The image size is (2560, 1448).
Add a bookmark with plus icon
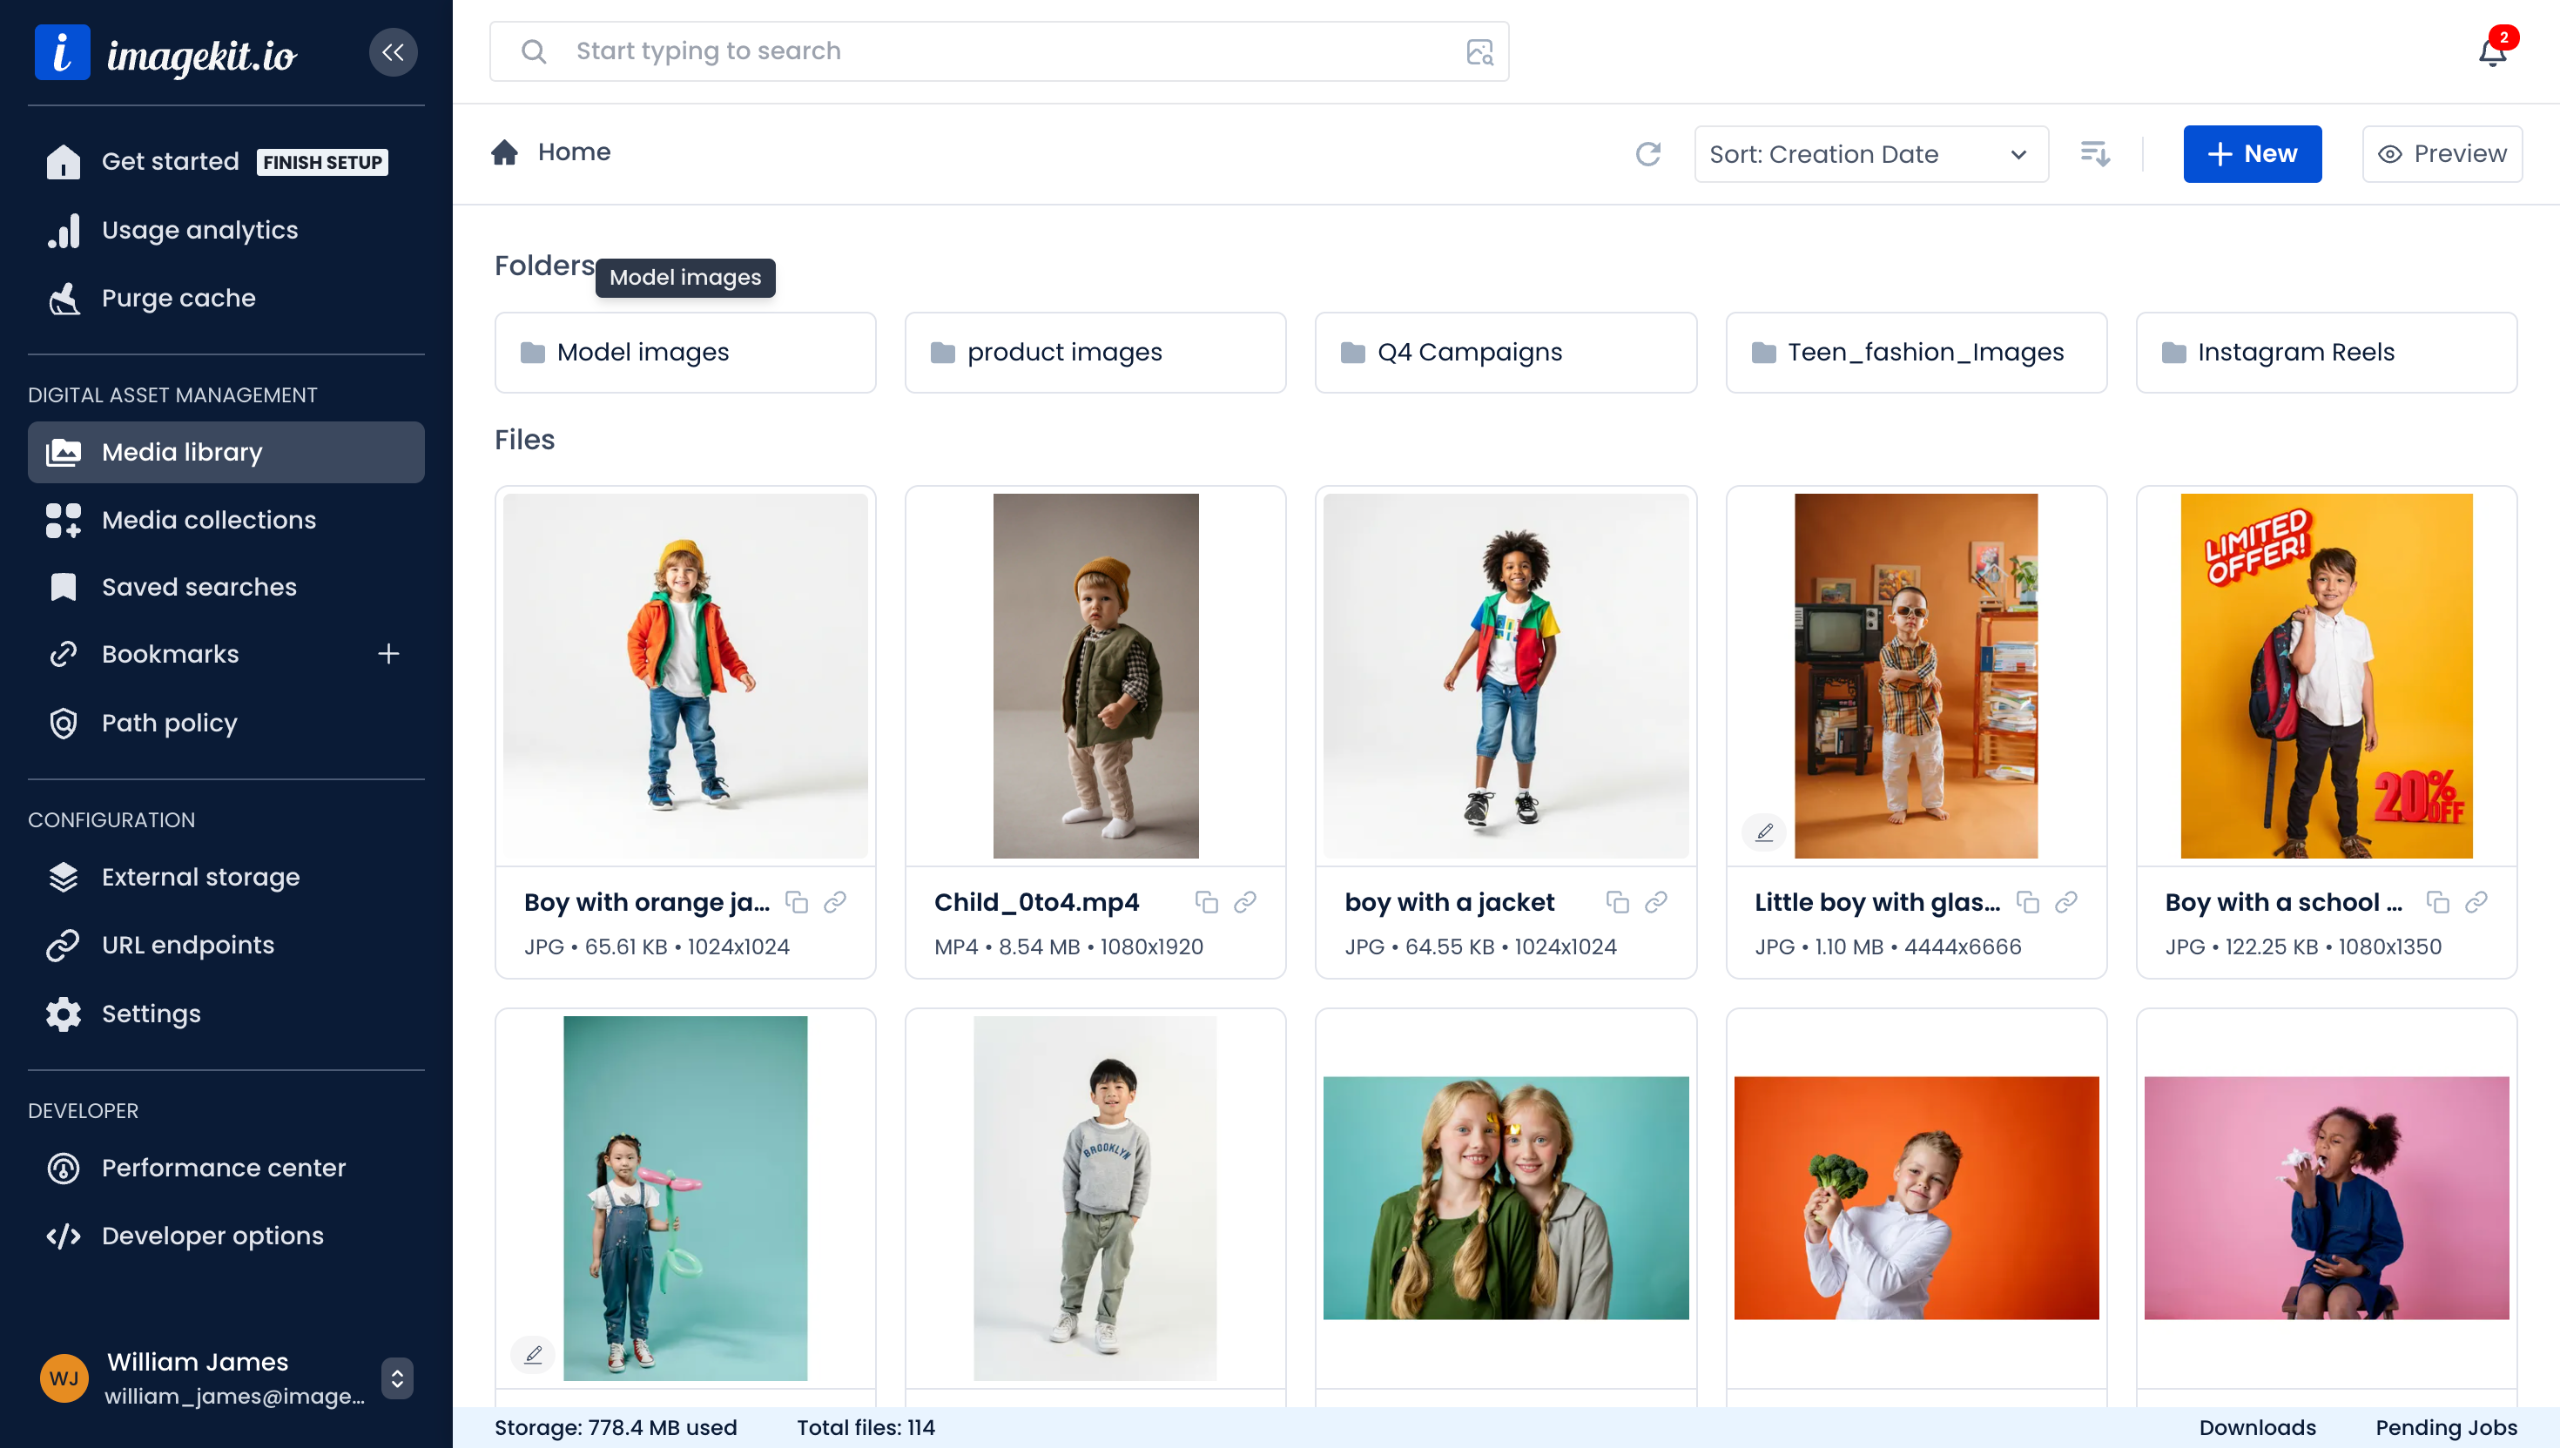388,654
